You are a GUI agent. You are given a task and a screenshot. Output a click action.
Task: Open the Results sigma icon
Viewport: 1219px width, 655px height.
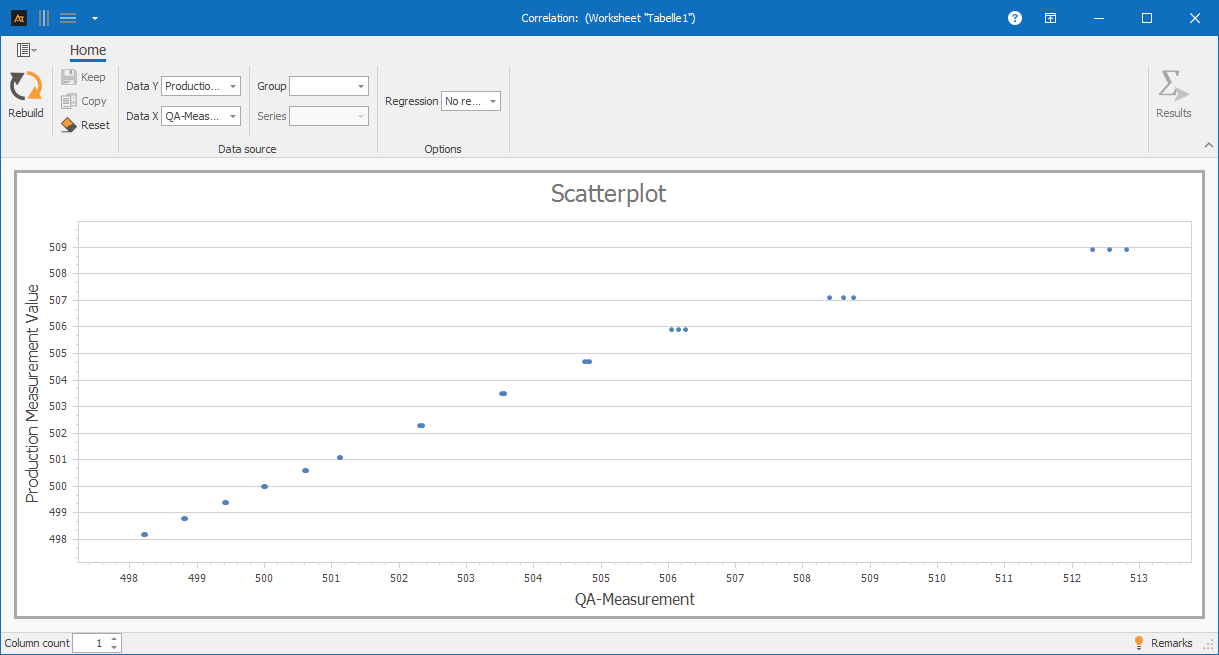coord(1173,87)
